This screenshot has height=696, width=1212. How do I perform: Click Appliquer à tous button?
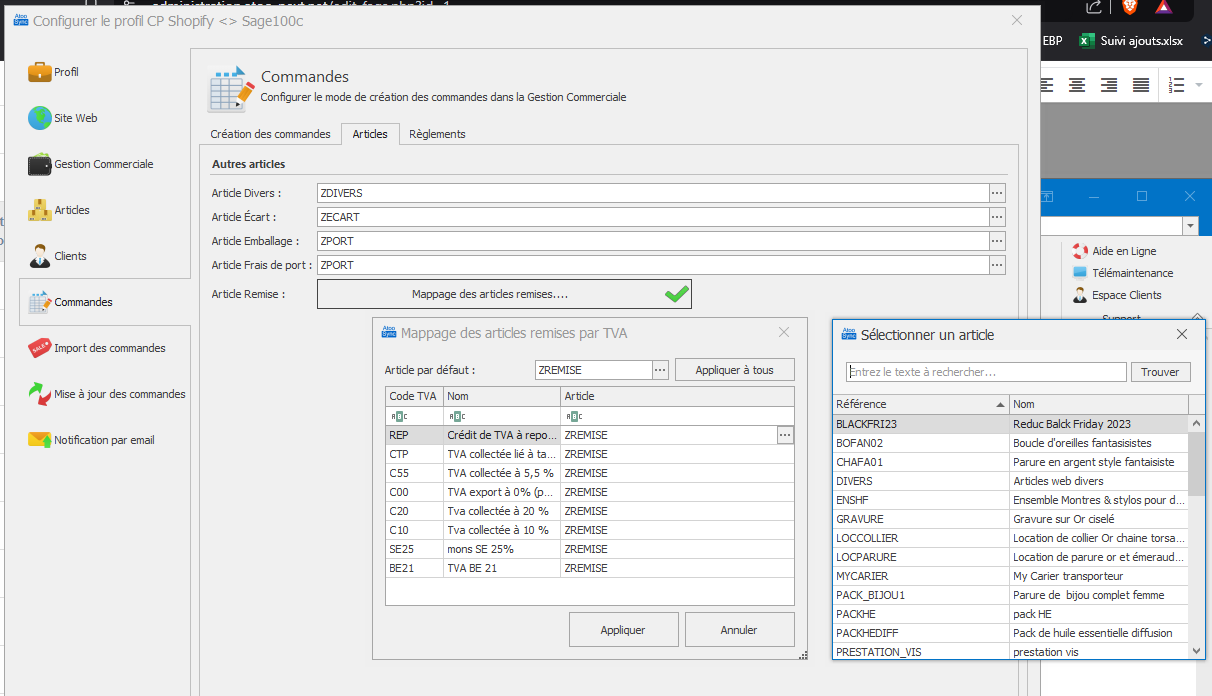[x=734, y=370]
